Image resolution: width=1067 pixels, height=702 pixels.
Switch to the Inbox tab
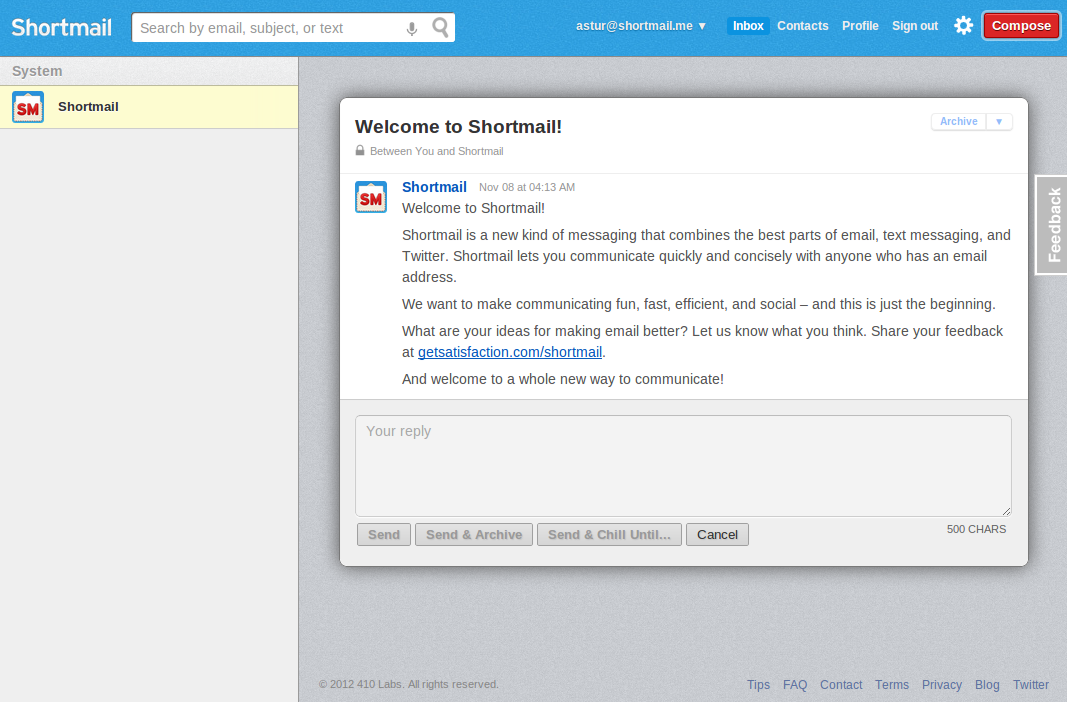pyautogui.click(x=748, y=26)
